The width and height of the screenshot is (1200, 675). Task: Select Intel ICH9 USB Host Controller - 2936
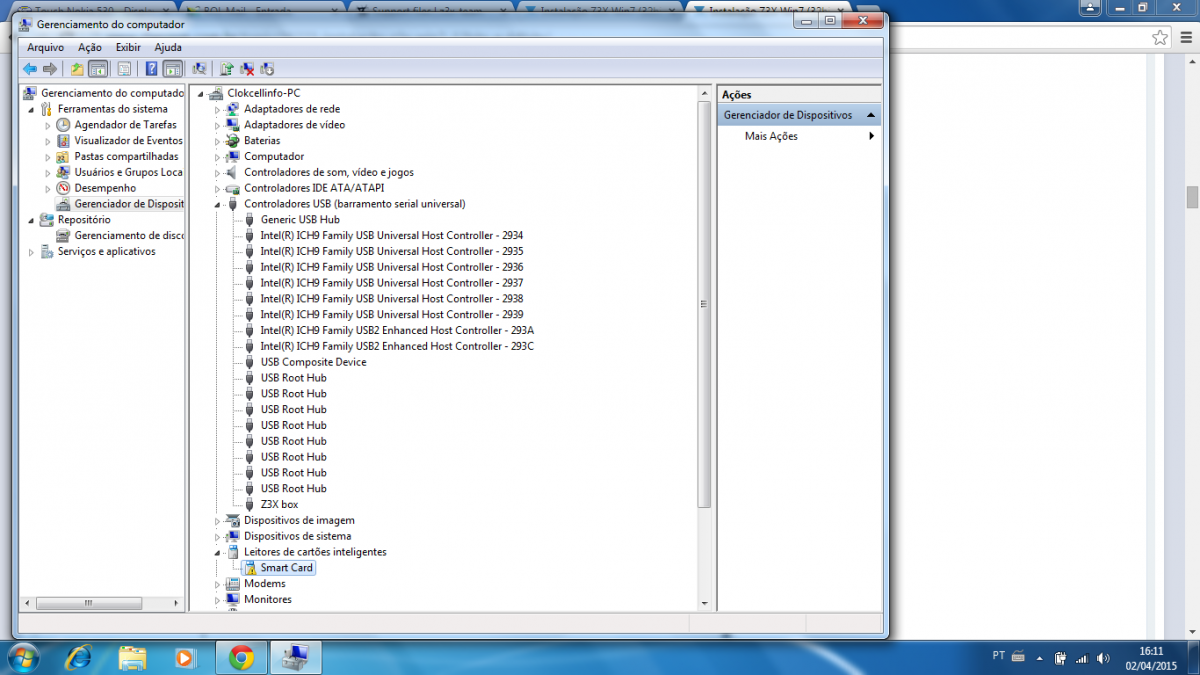tap(392, 267)
